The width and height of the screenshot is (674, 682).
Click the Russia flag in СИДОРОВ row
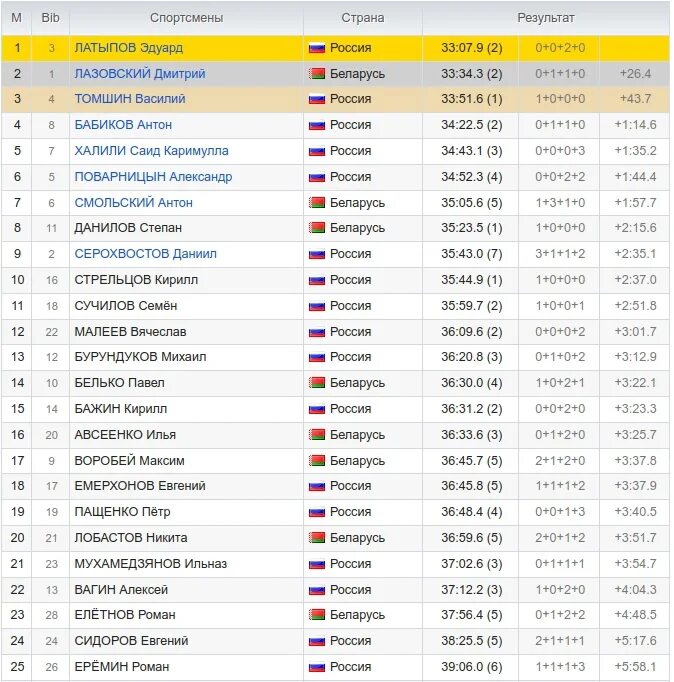(x=317, y=641)
